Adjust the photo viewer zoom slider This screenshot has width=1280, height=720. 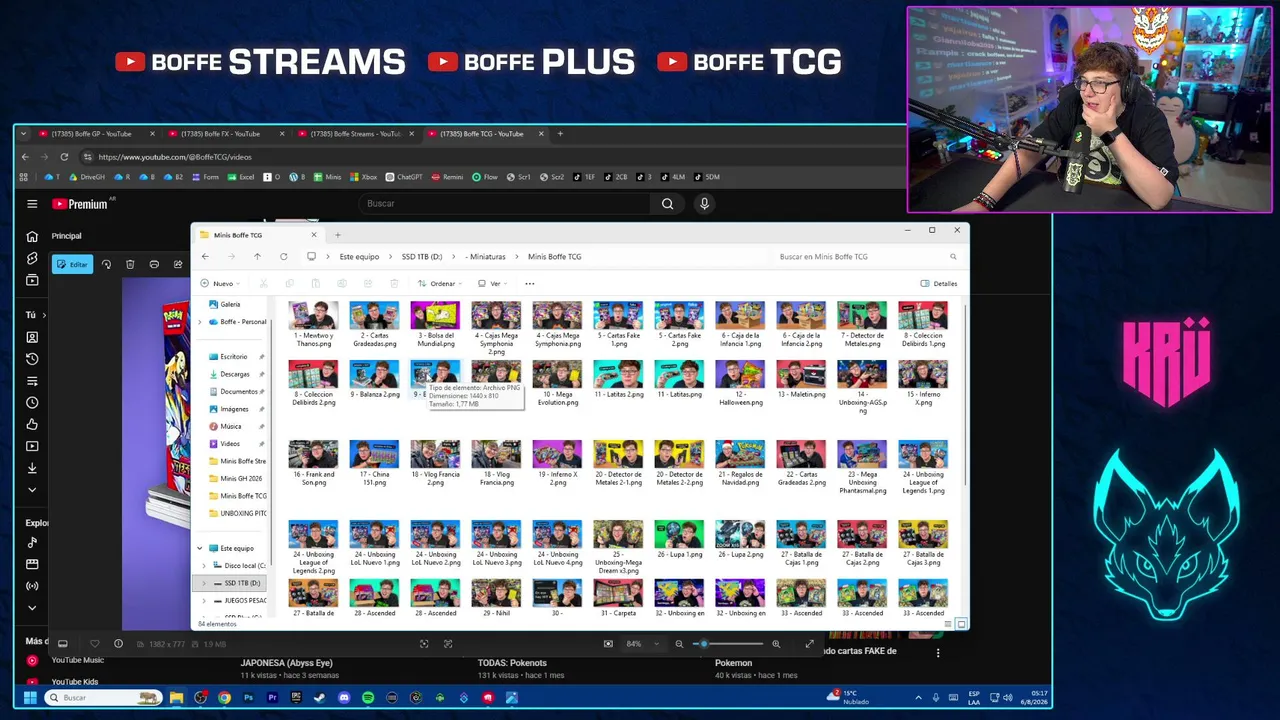727,644
